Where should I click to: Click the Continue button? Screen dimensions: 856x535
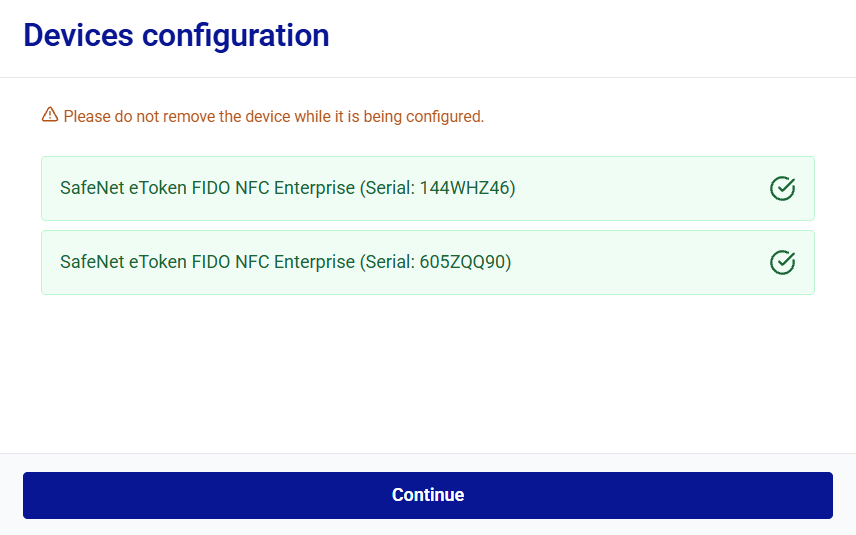coord(428,495)
